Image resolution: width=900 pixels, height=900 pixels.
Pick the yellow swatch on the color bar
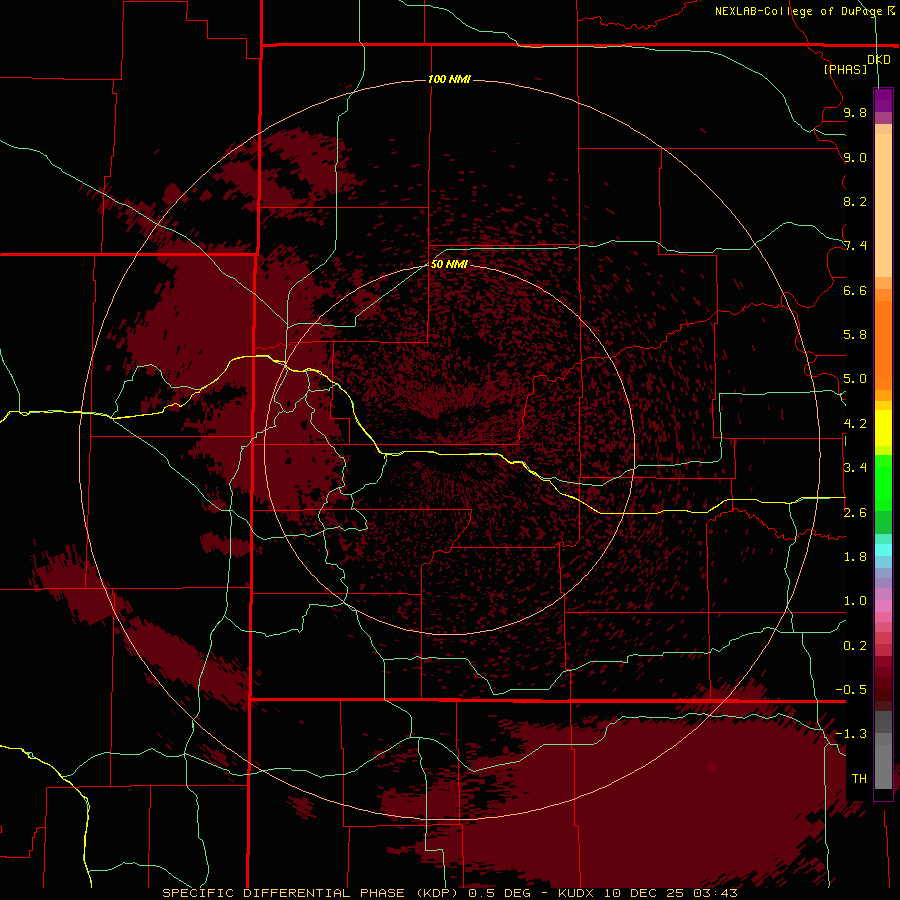[883, 428]
